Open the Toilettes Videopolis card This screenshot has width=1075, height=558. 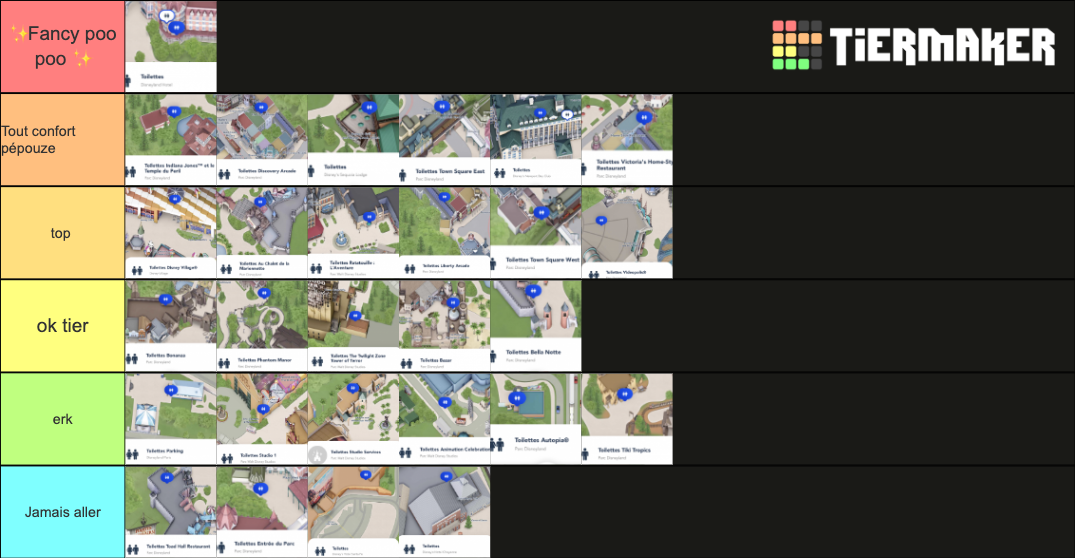[627, 233]
